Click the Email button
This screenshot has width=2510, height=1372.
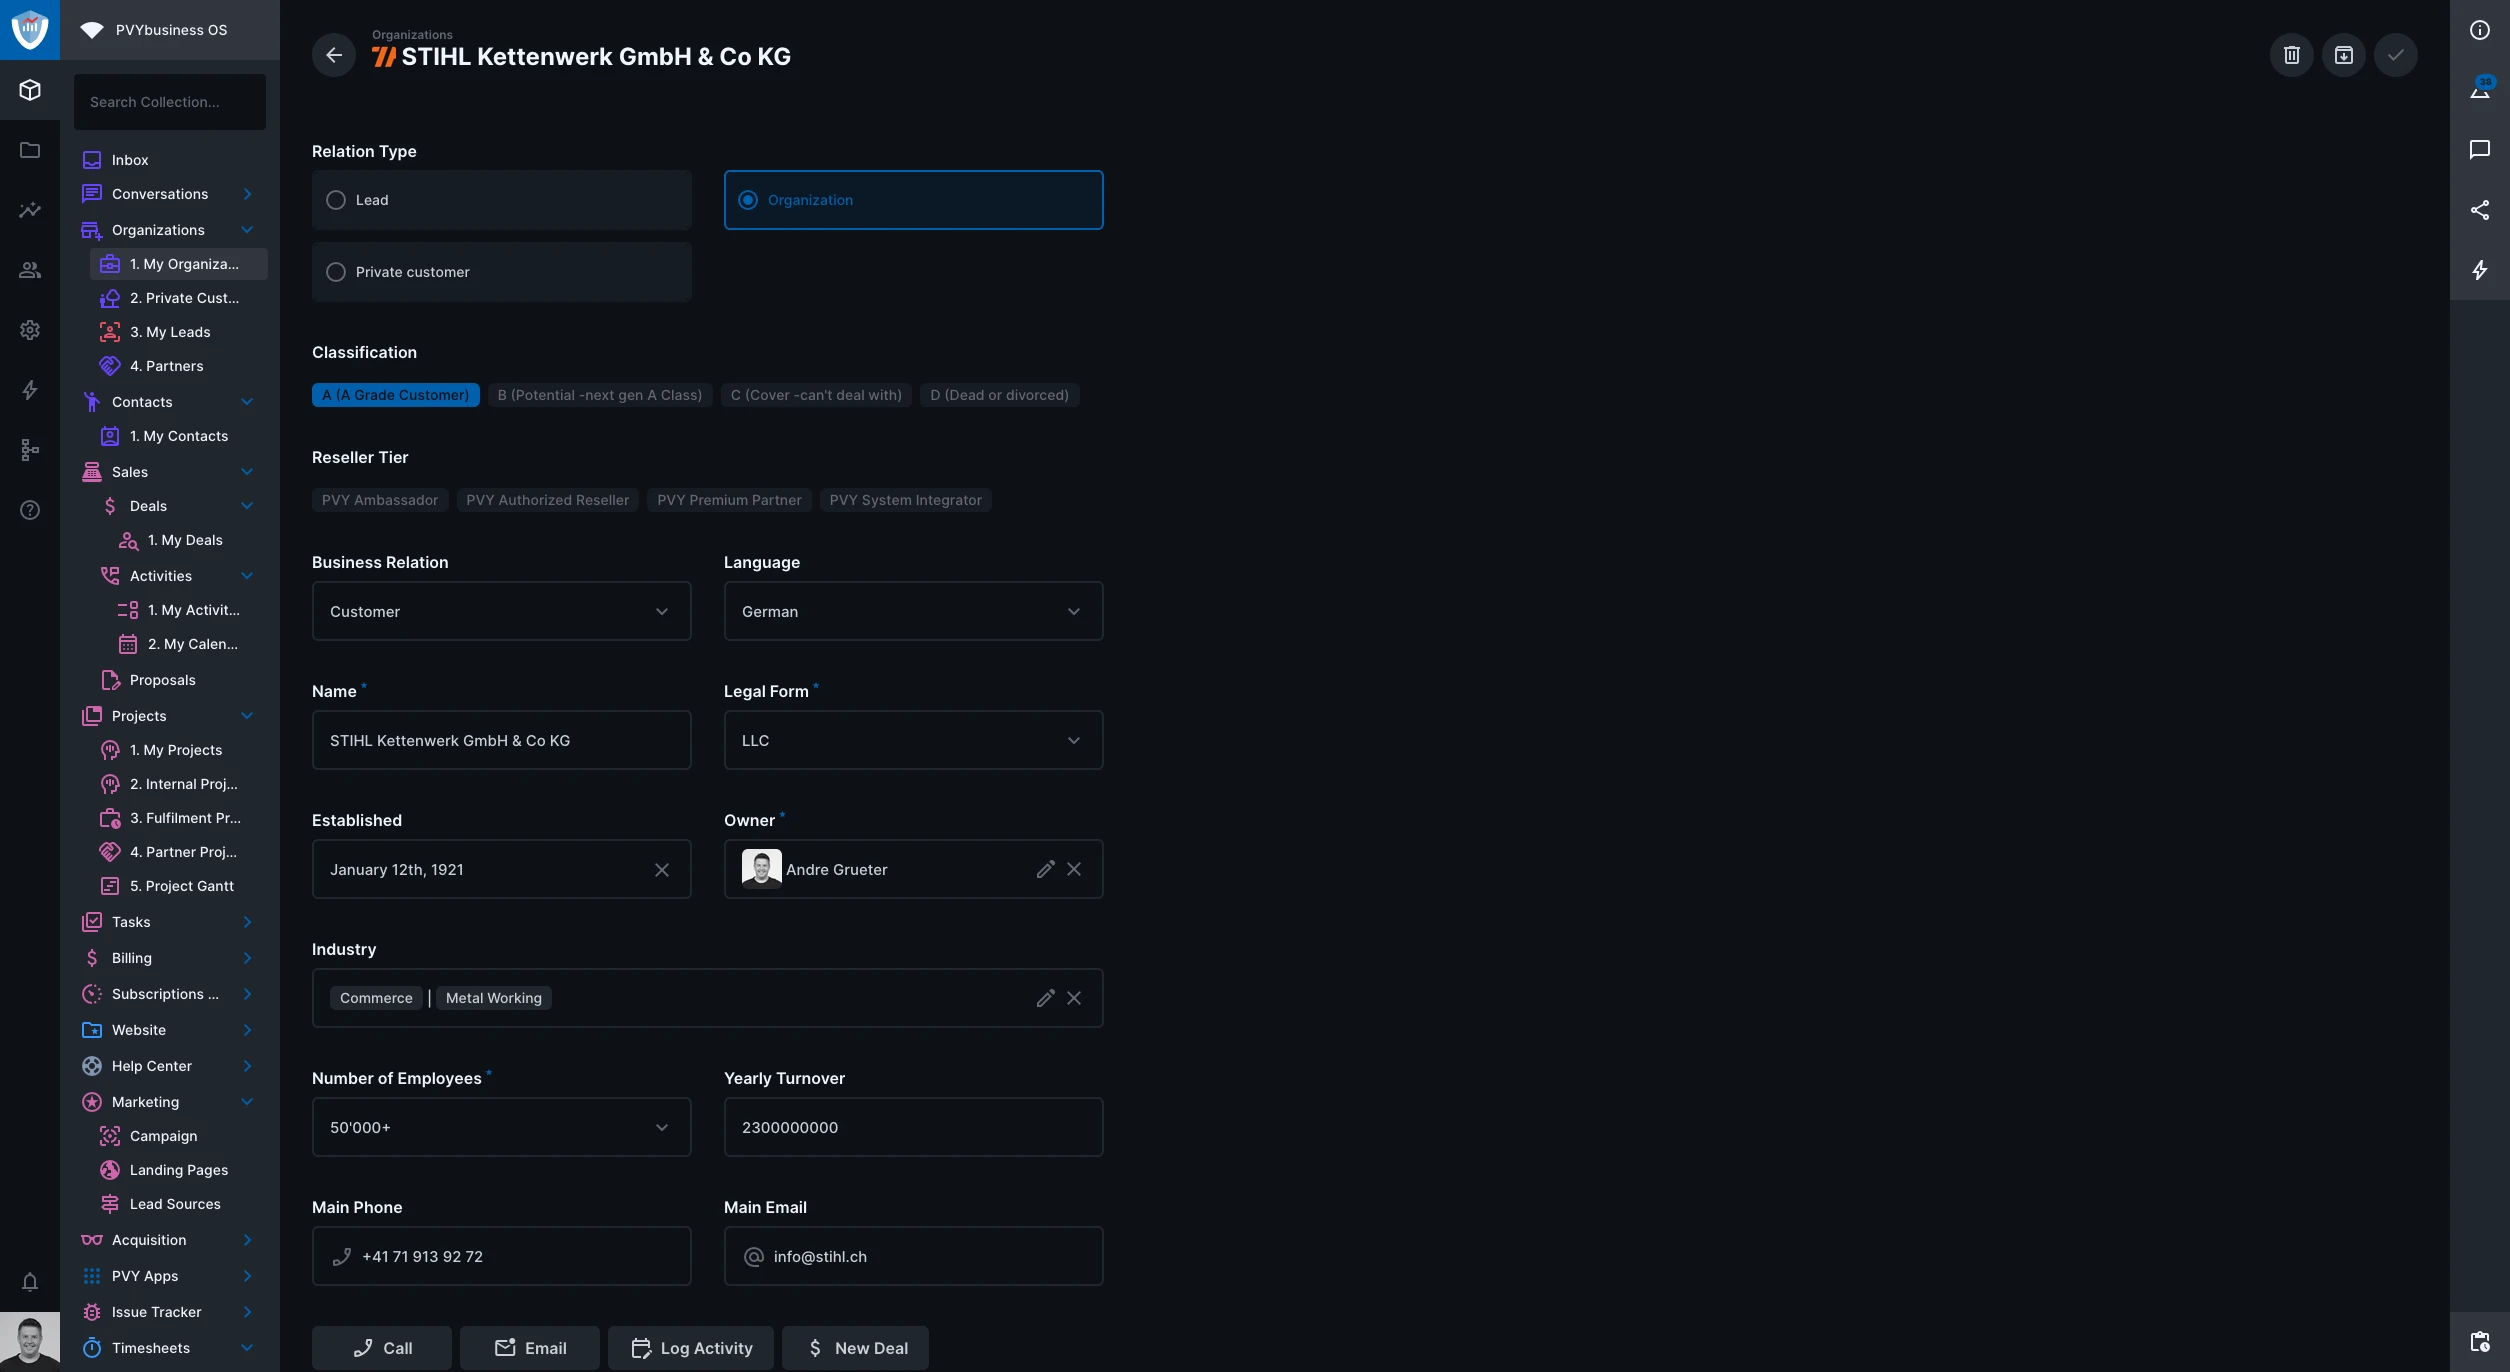pos(530,1348)
